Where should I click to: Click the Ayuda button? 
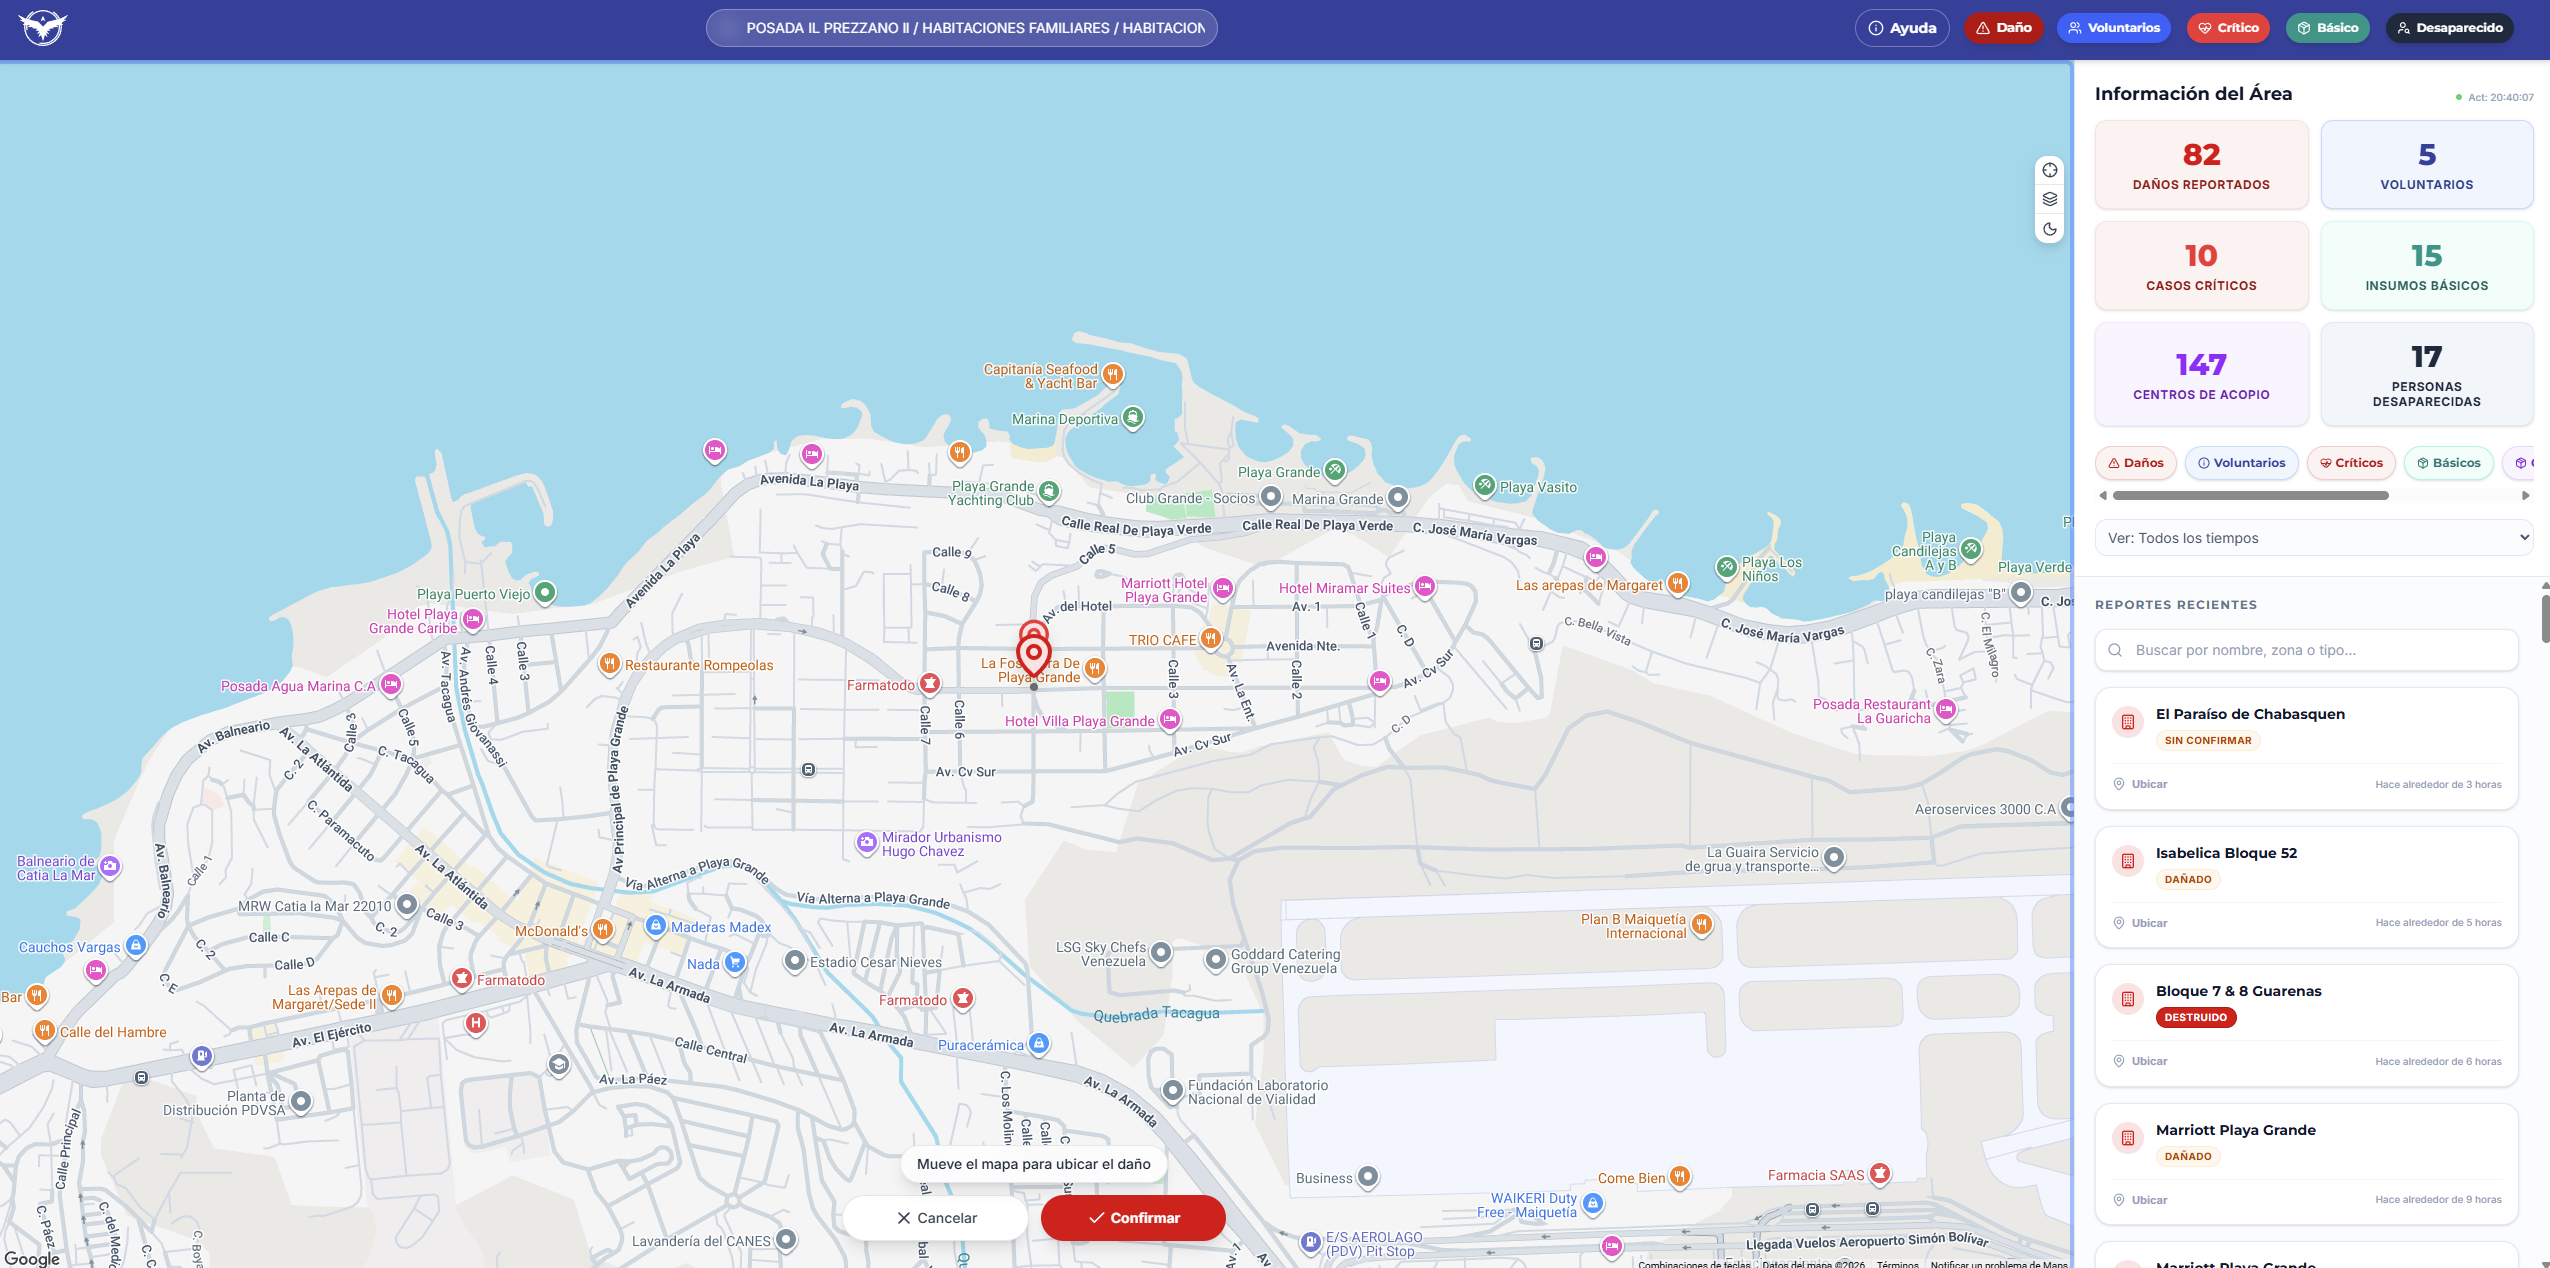1902,28
